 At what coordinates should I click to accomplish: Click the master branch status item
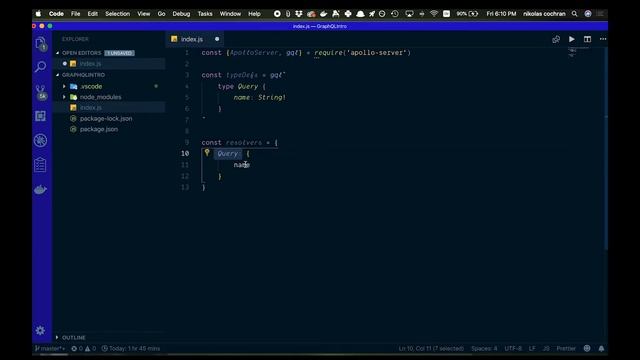[x=50, y=348]
